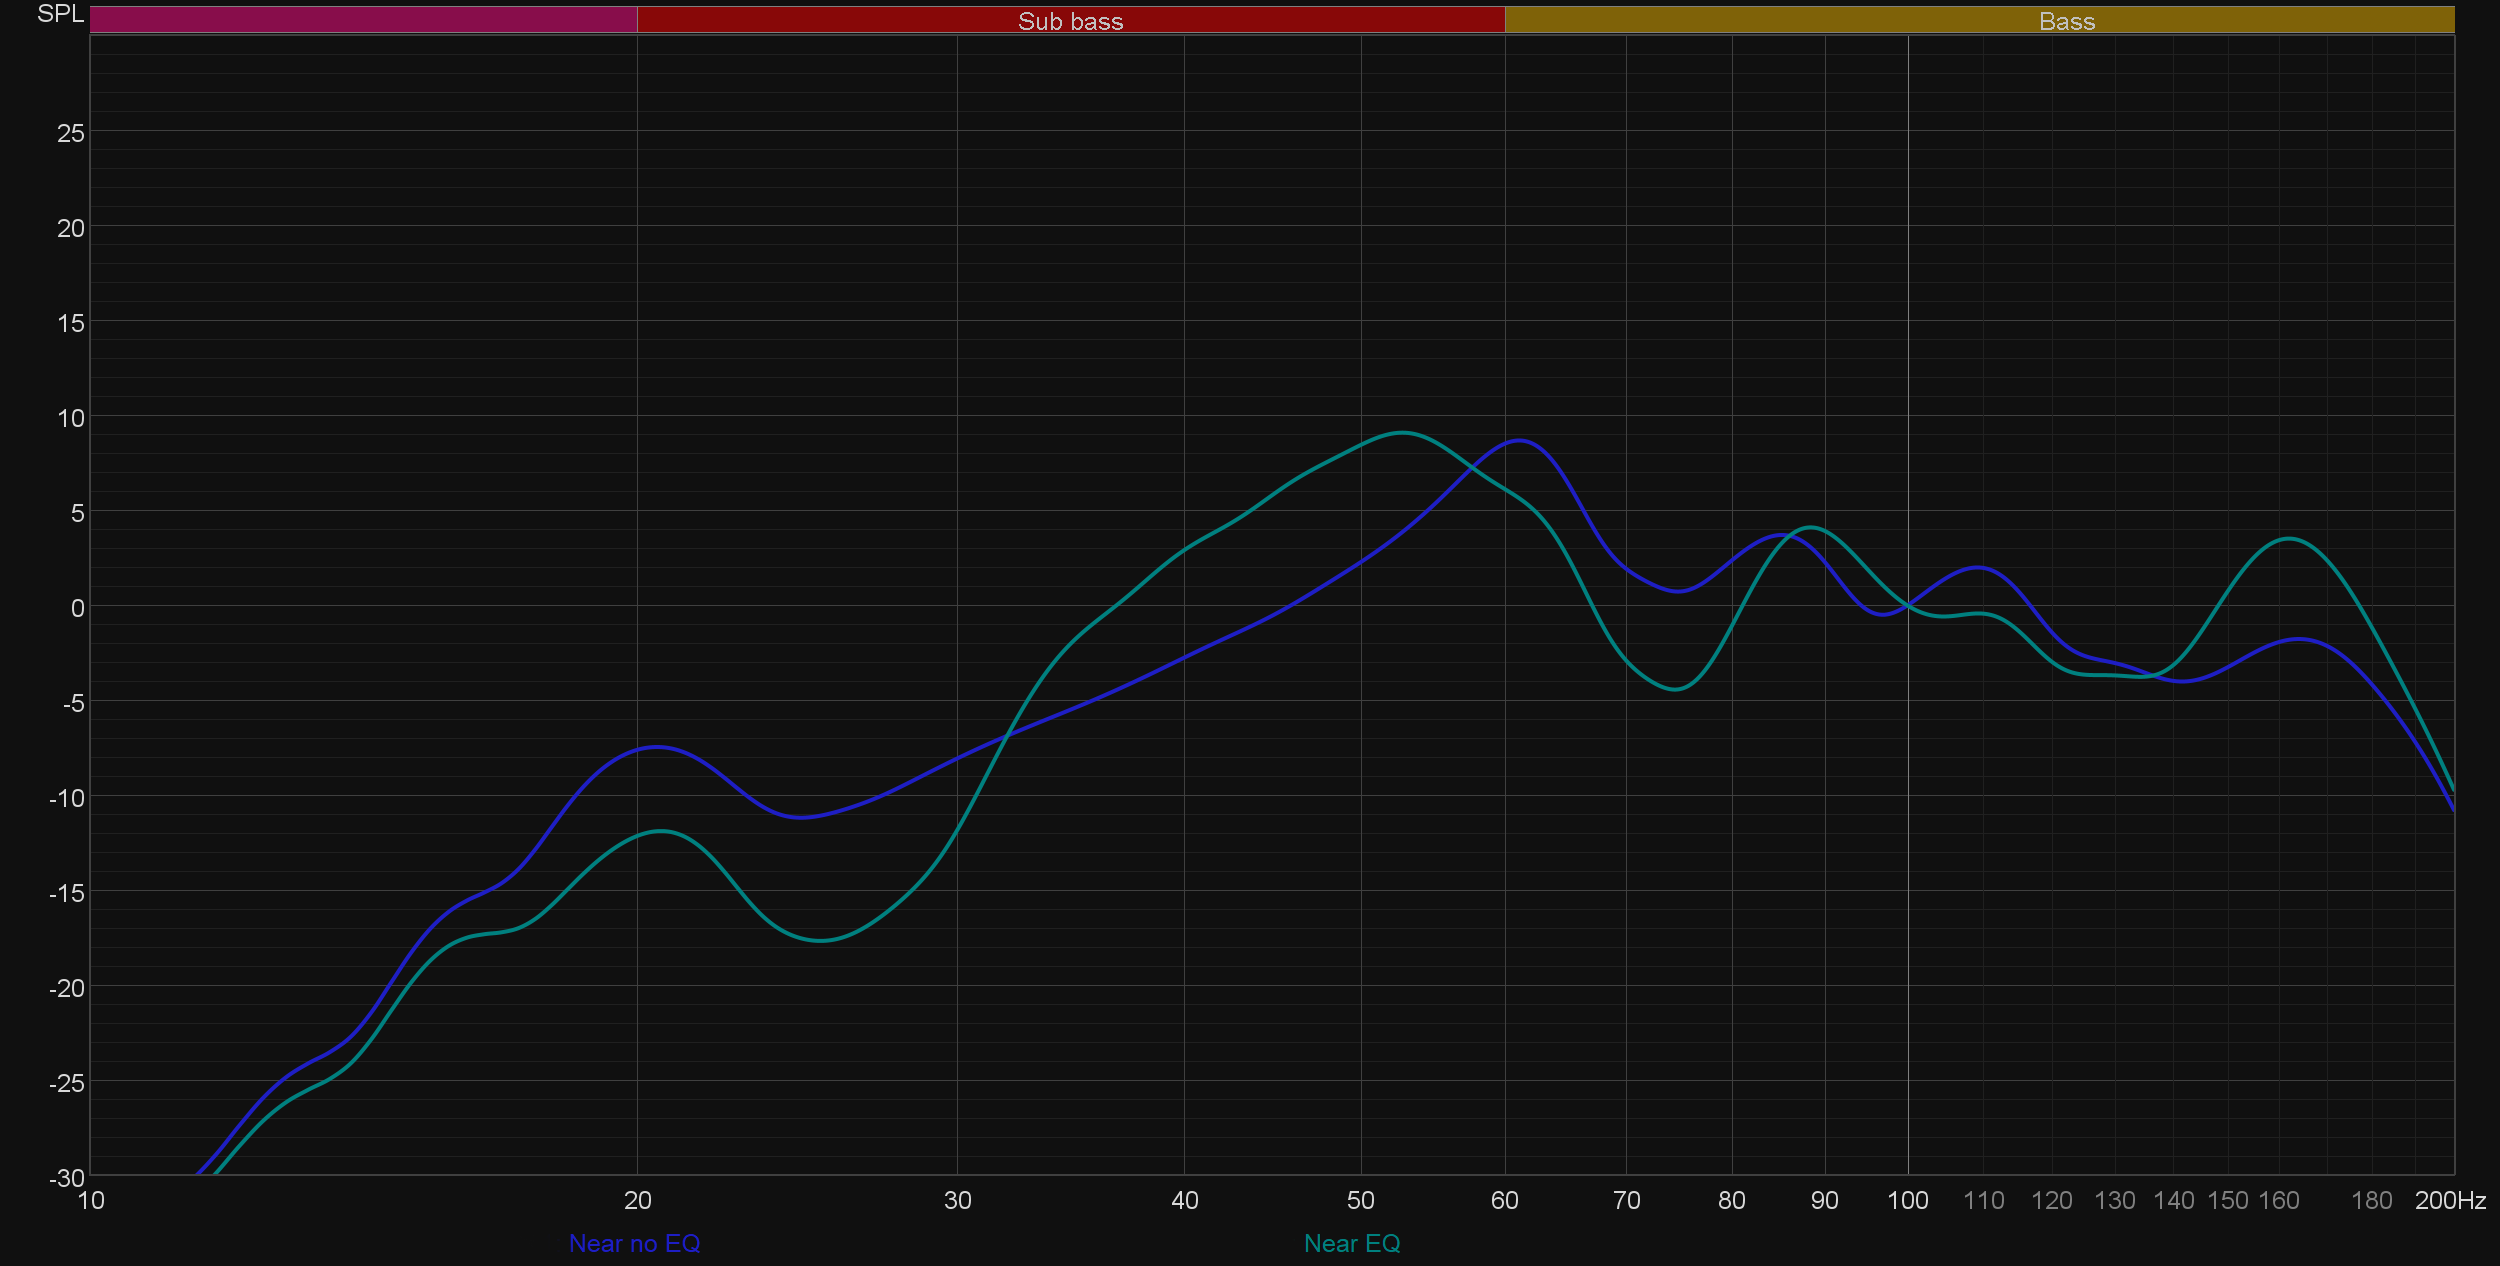This screenshot has height=1266, width=2500.
Task: Click the 100 Hz label on the frequency axis
Action: [1907, 1200]
